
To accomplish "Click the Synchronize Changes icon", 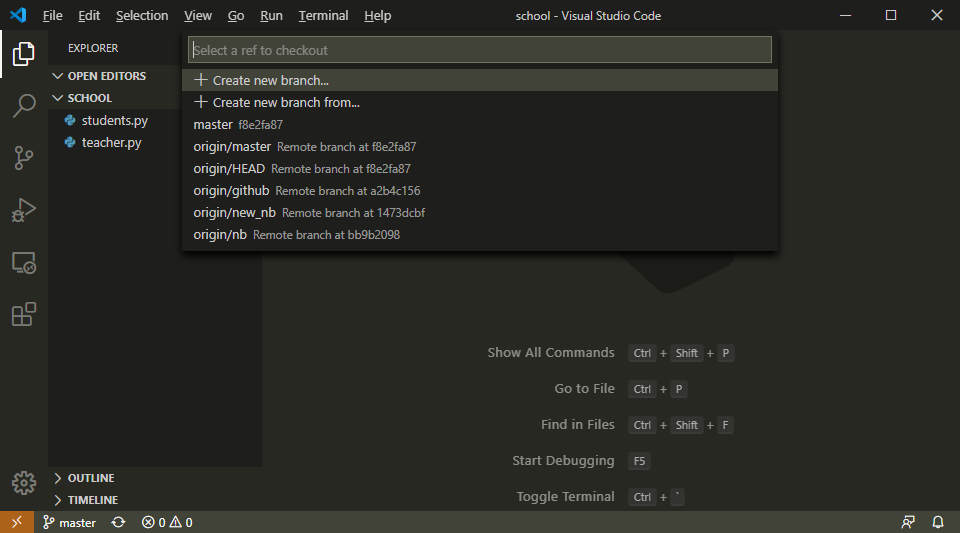I will click(x=118, y=523).
